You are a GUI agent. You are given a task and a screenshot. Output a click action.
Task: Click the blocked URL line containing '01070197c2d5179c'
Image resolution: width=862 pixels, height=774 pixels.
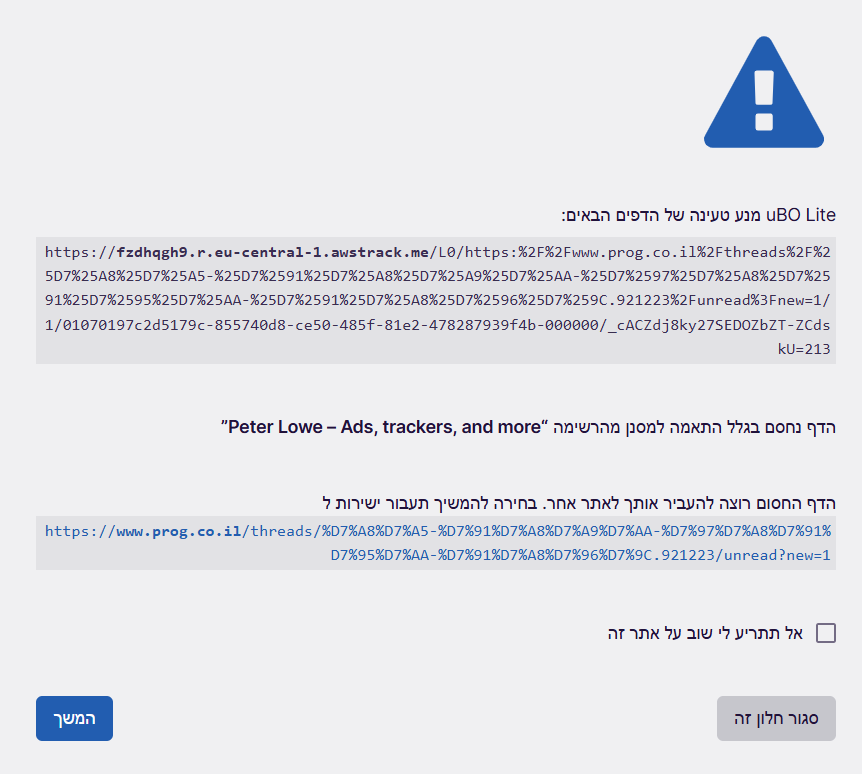point(435,326)
